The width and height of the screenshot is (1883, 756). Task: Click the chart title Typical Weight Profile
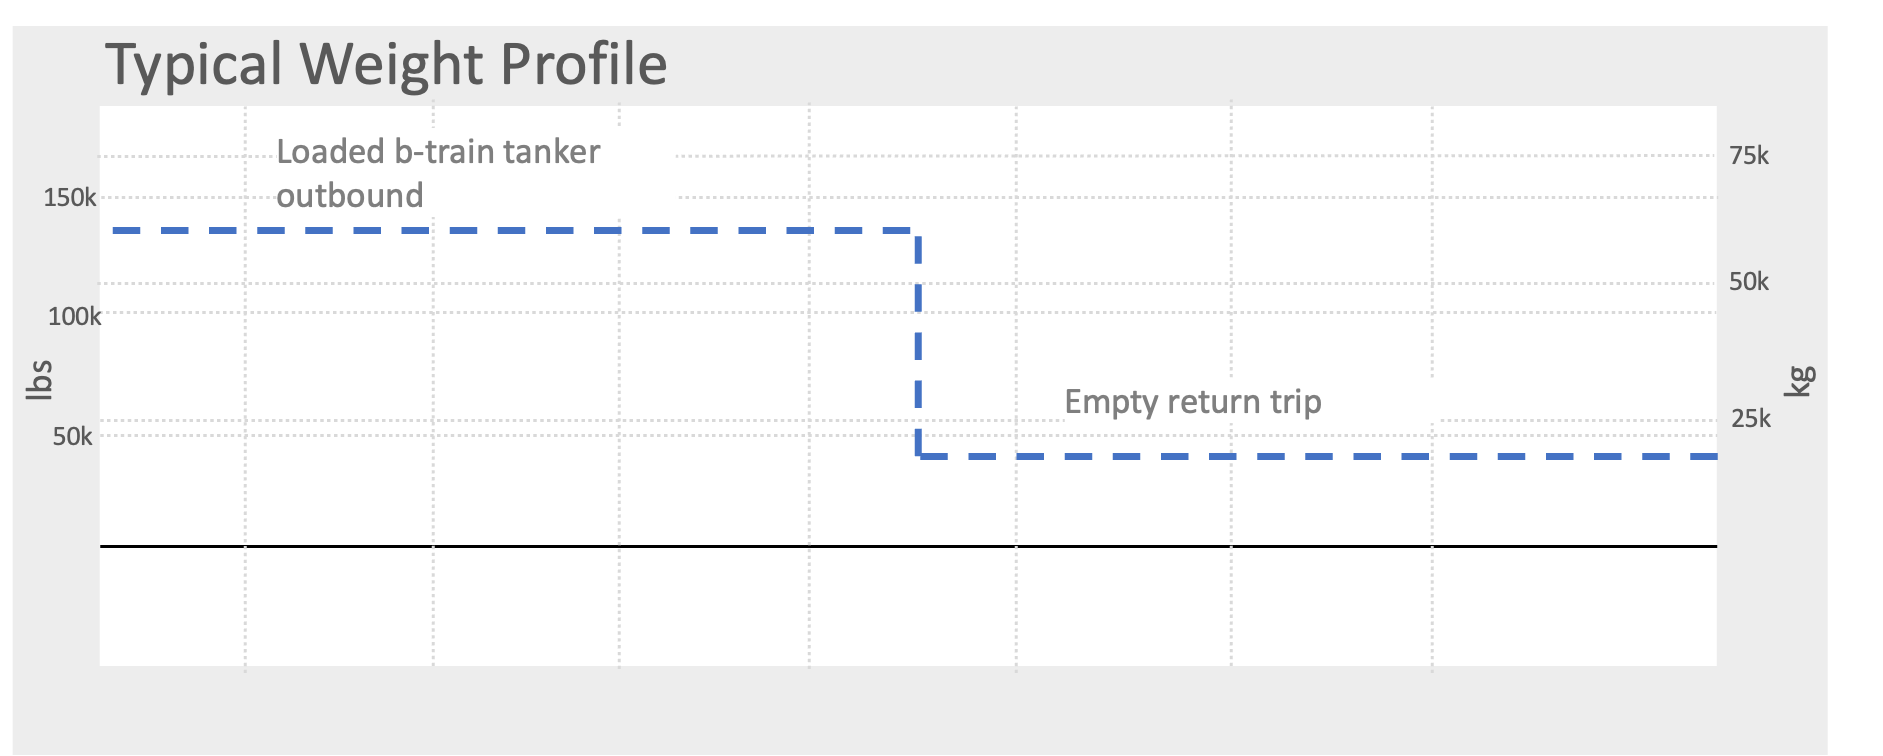pyautogui.click(x=386, y=65)
